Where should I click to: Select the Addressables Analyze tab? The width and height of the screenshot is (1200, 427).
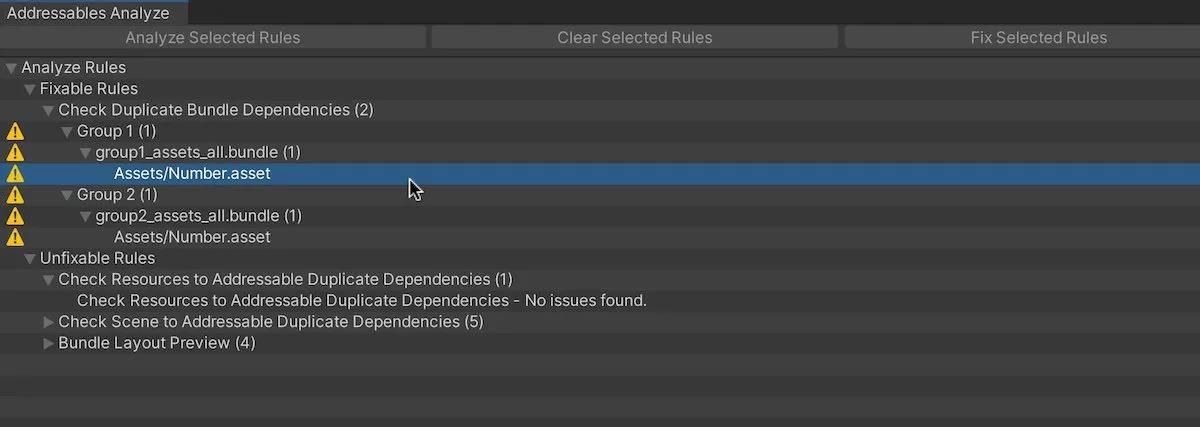88,13
